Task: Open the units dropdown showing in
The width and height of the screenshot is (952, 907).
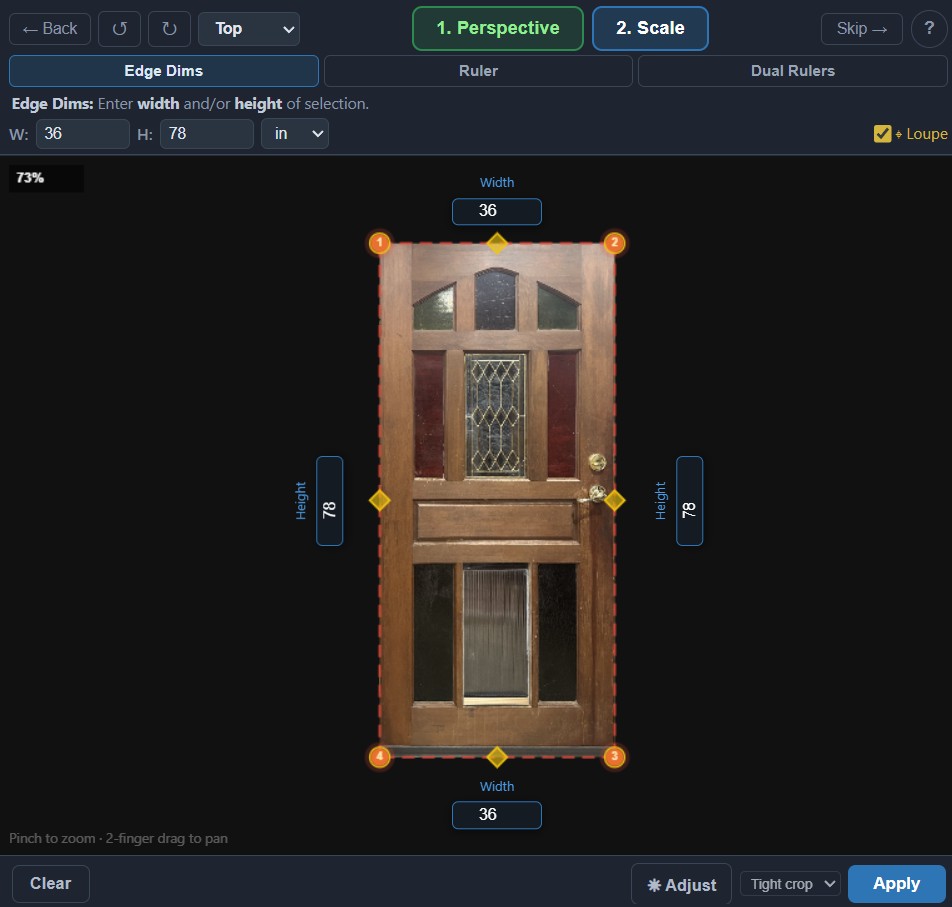Action: point(295,133)
